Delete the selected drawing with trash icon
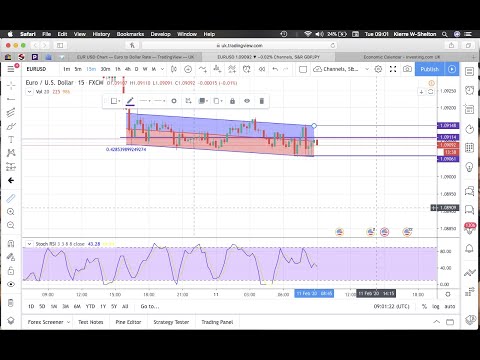 (262, 101)
